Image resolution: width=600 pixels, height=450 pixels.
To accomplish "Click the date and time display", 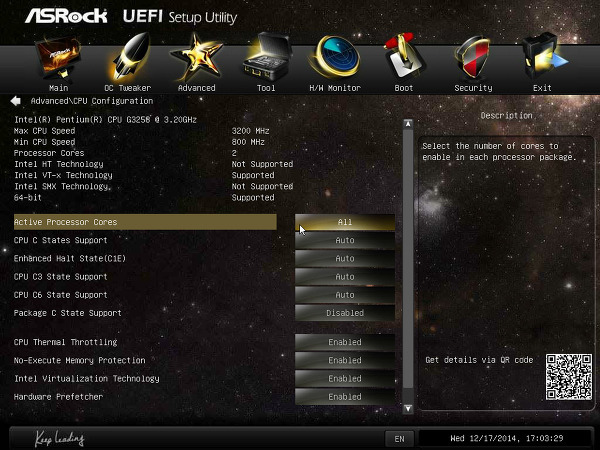I will (506, 439).
